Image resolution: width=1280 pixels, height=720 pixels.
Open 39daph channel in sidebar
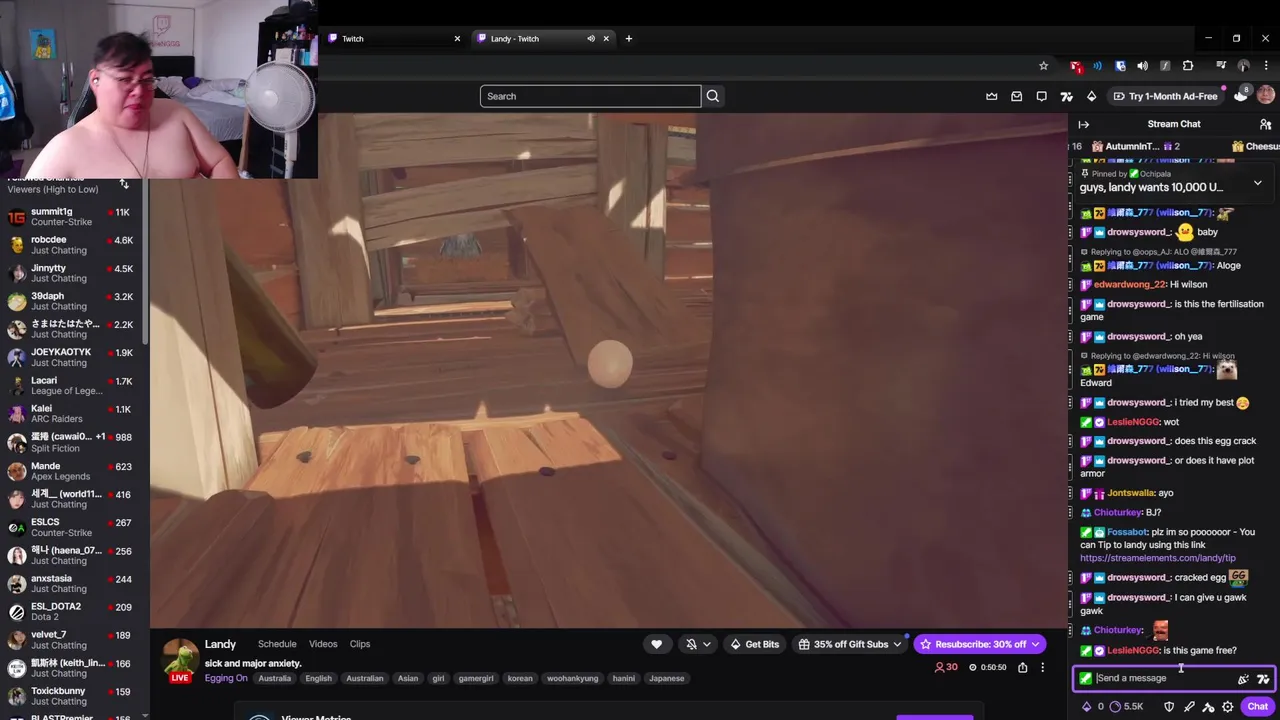click(x=75, y=301)
